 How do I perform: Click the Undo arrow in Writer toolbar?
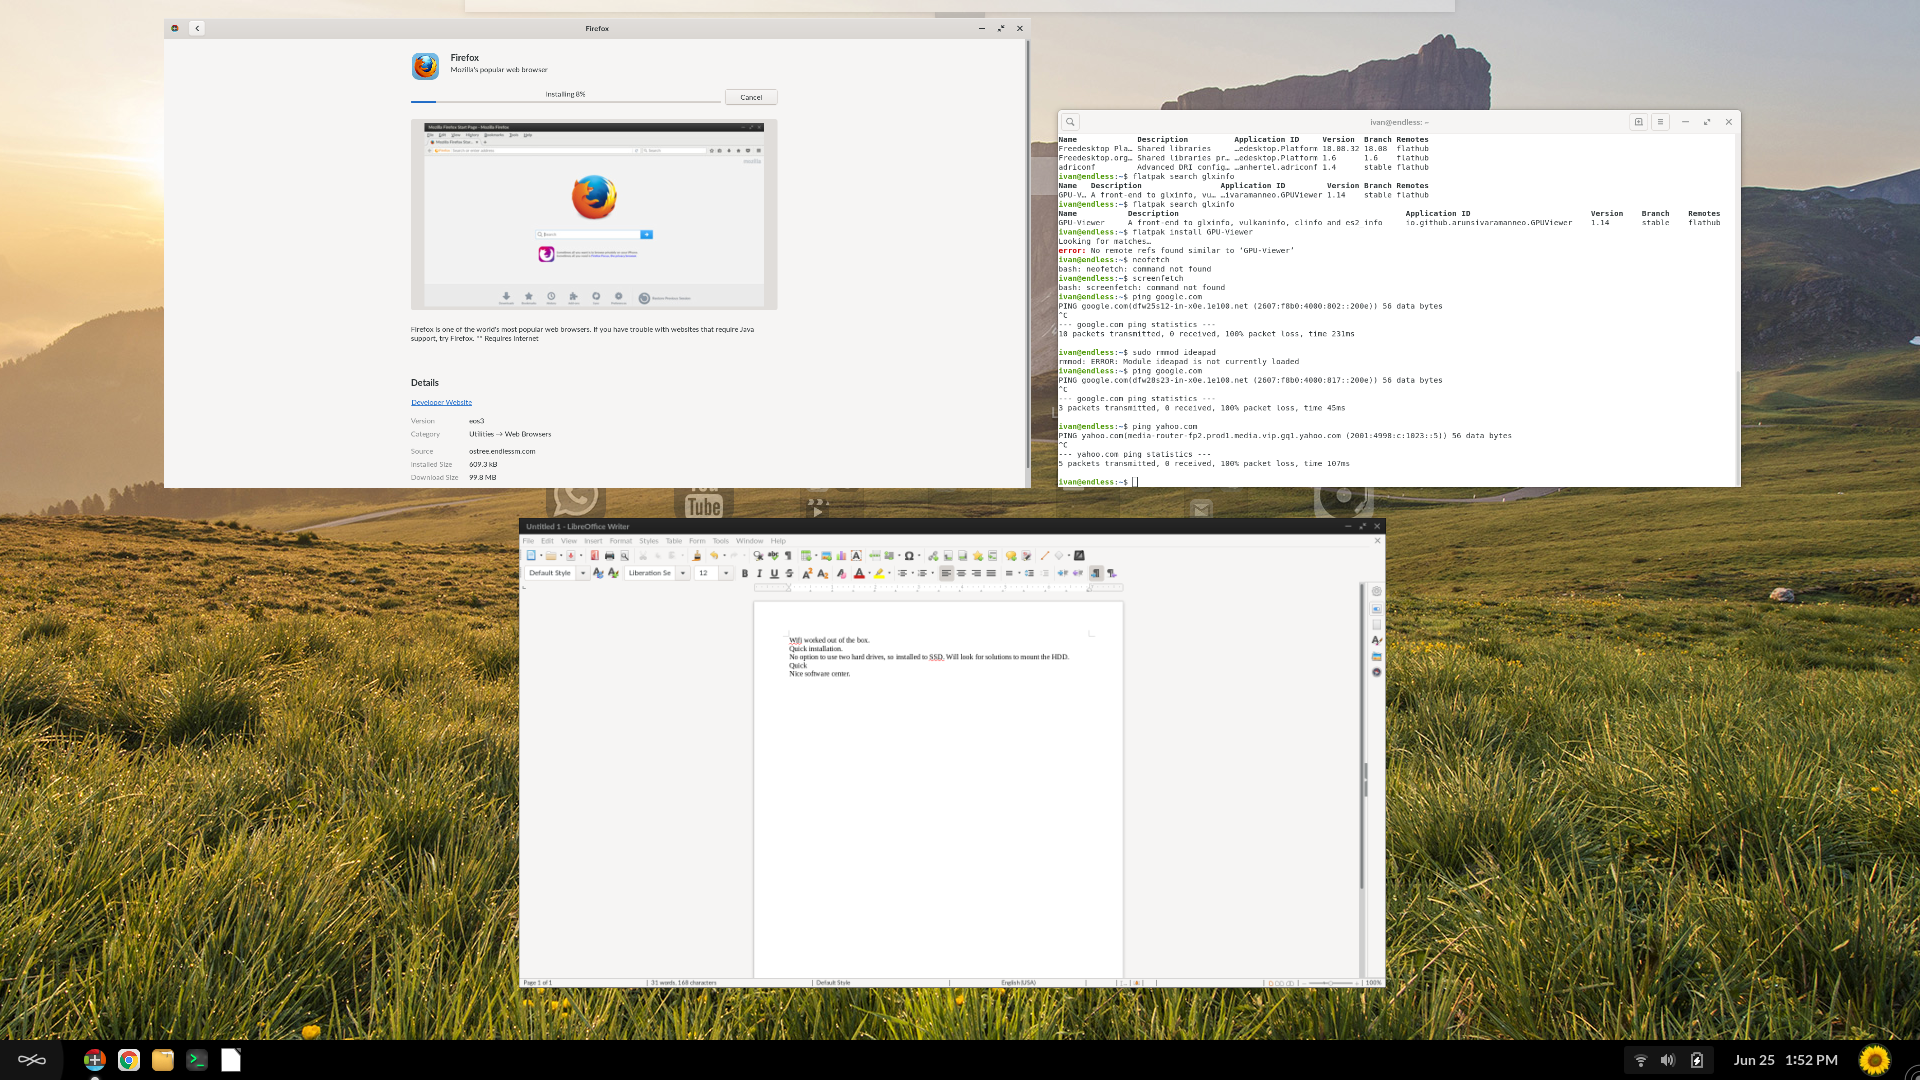click(x=714, y=556)
